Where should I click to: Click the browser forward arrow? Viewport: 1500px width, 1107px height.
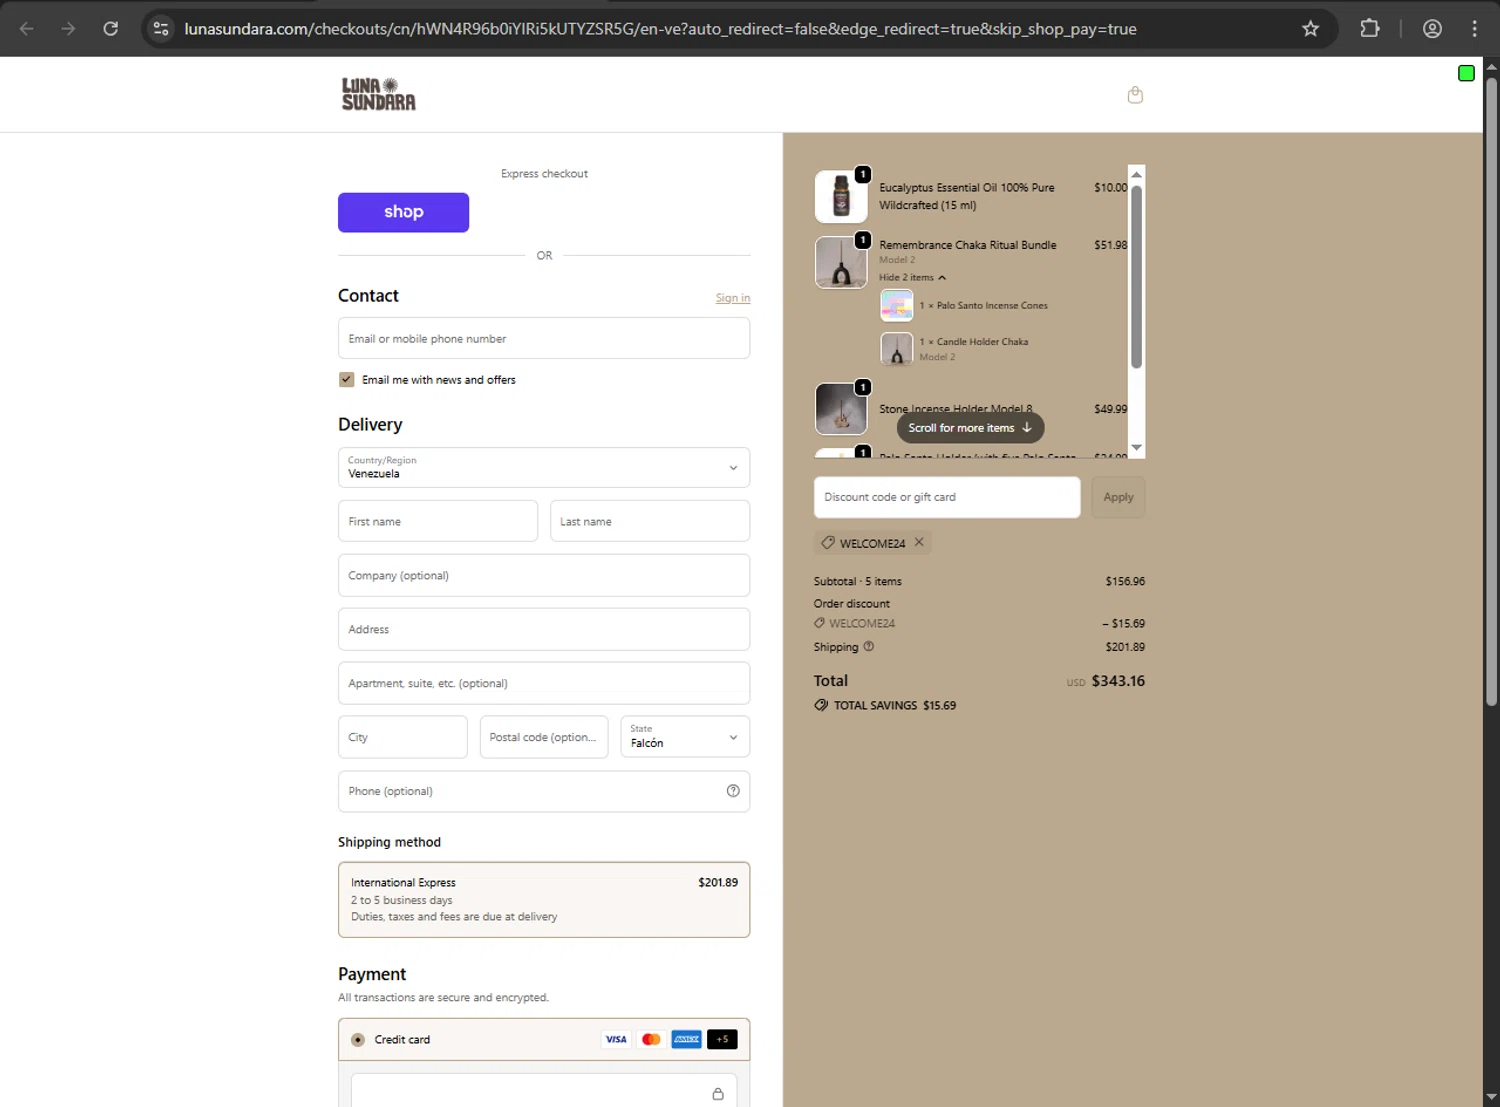(68, 29)
